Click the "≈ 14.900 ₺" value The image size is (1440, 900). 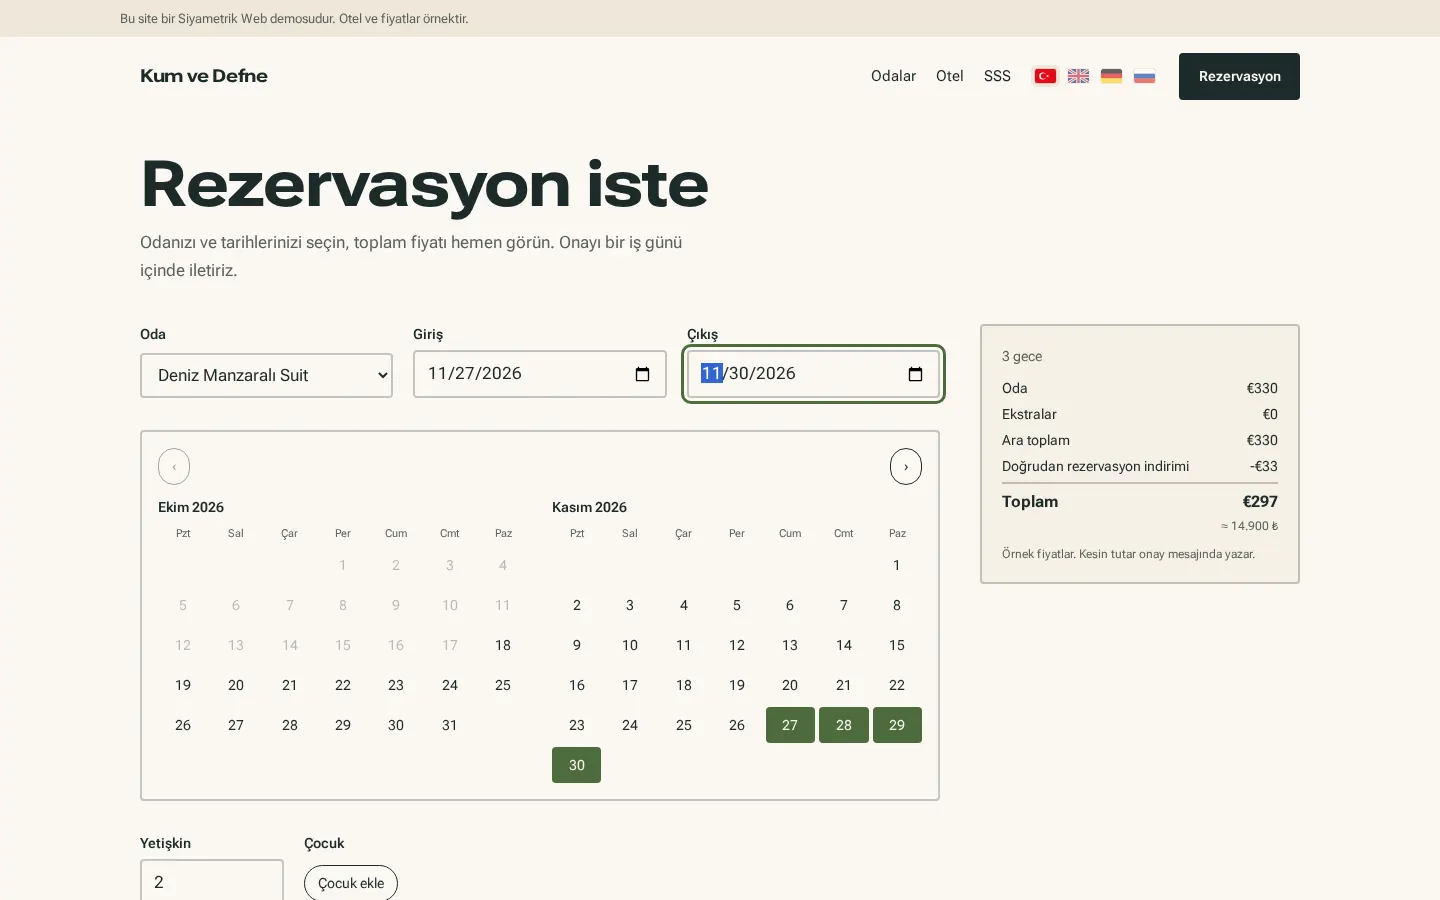tap(1249, 526)
